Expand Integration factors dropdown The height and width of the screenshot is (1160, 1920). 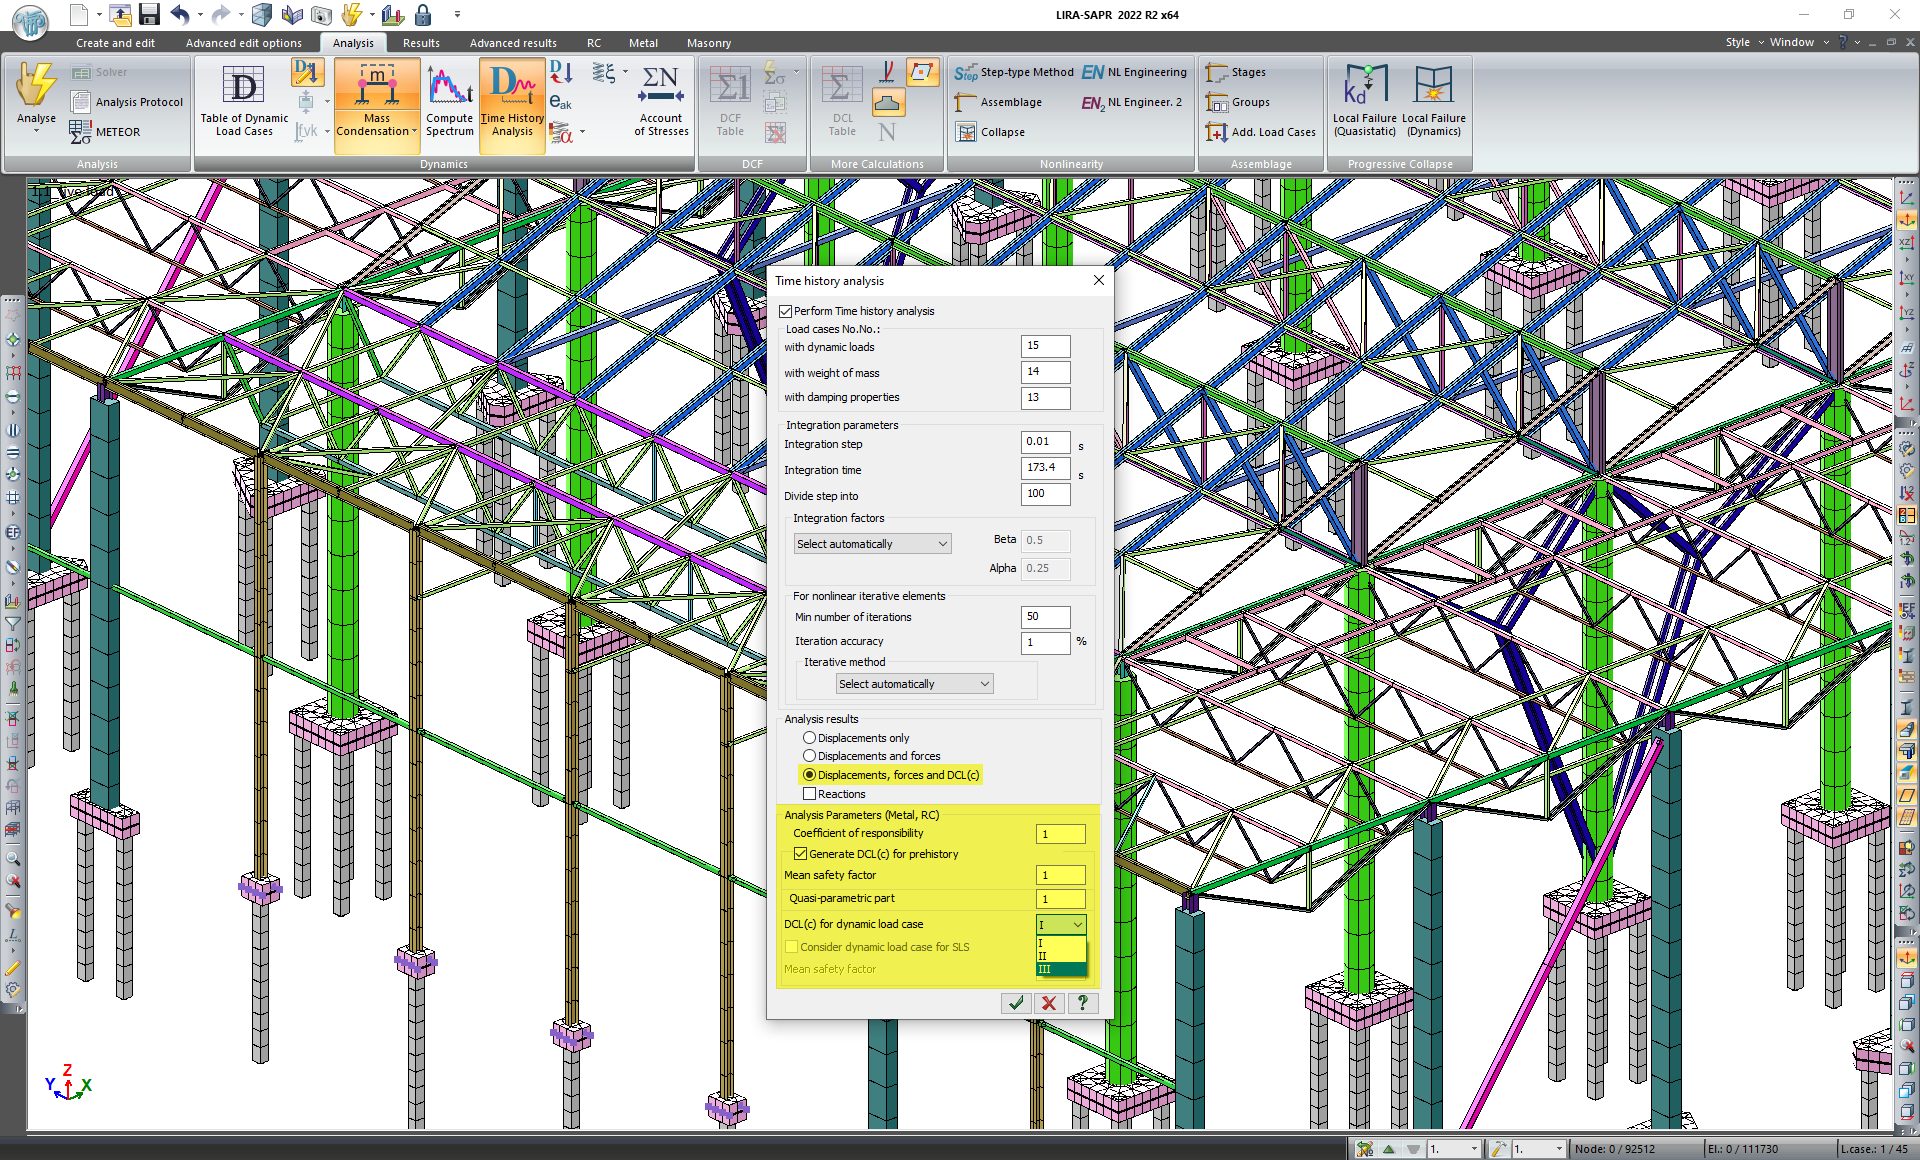872,544
